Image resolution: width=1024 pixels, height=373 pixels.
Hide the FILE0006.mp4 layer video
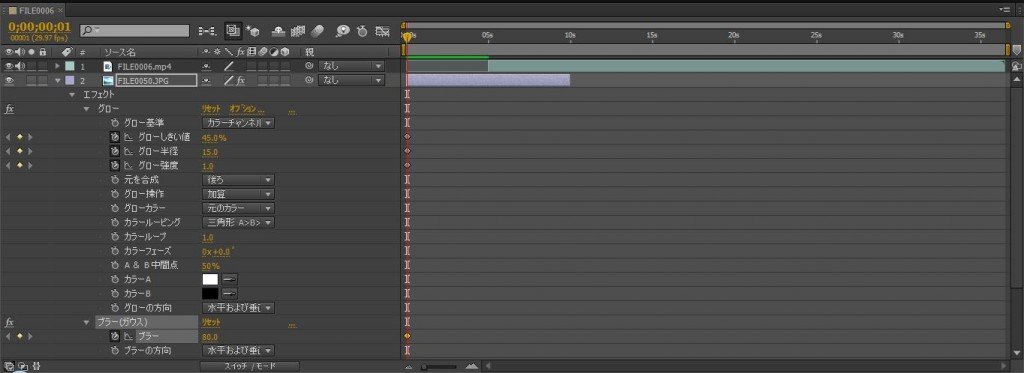[x=9, y=66]
